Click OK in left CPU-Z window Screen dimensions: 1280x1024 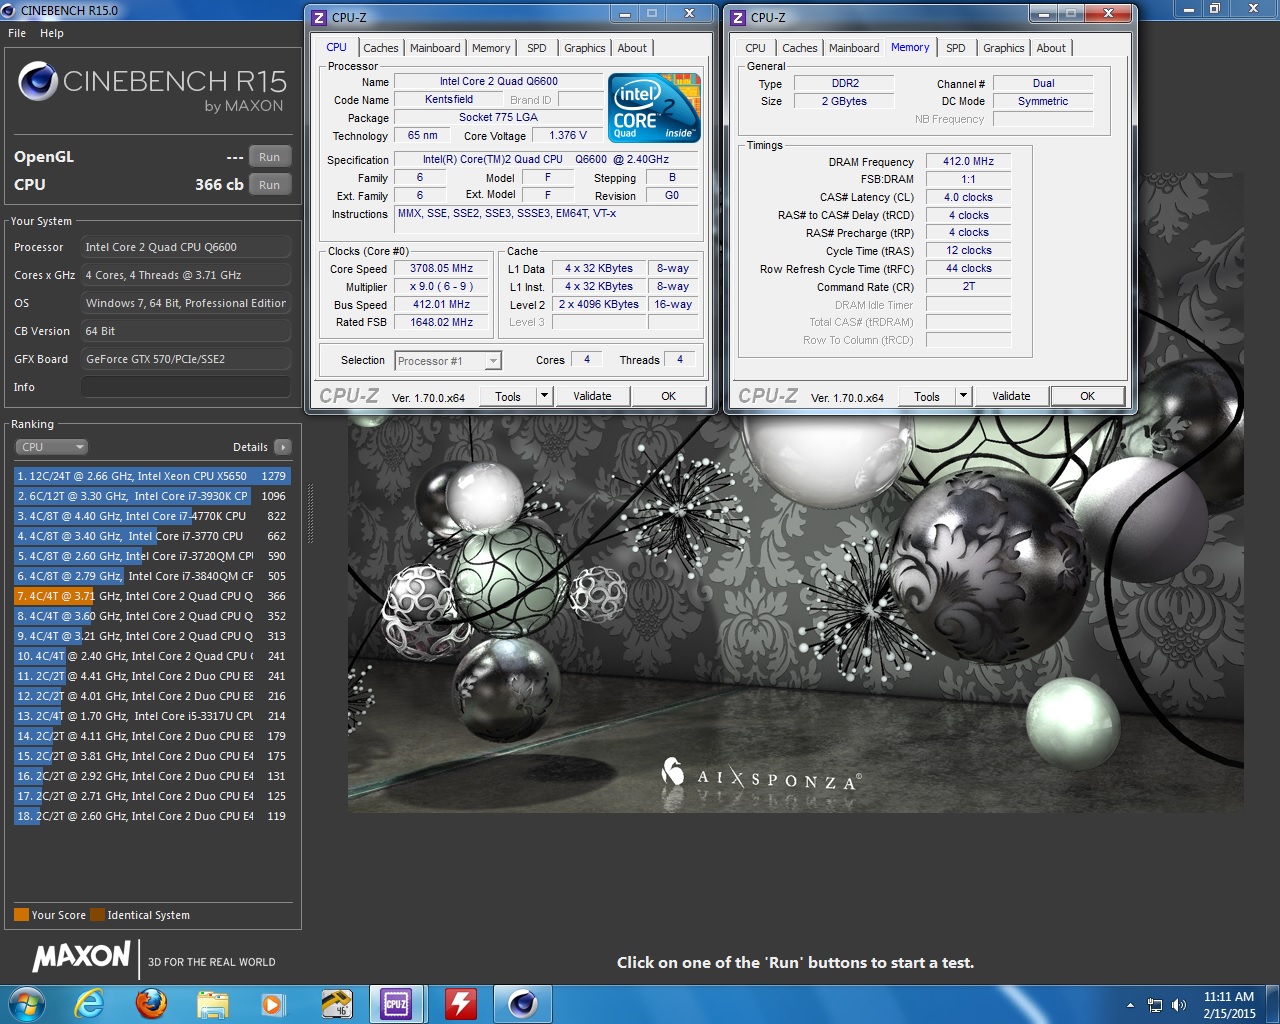[669, 396]
